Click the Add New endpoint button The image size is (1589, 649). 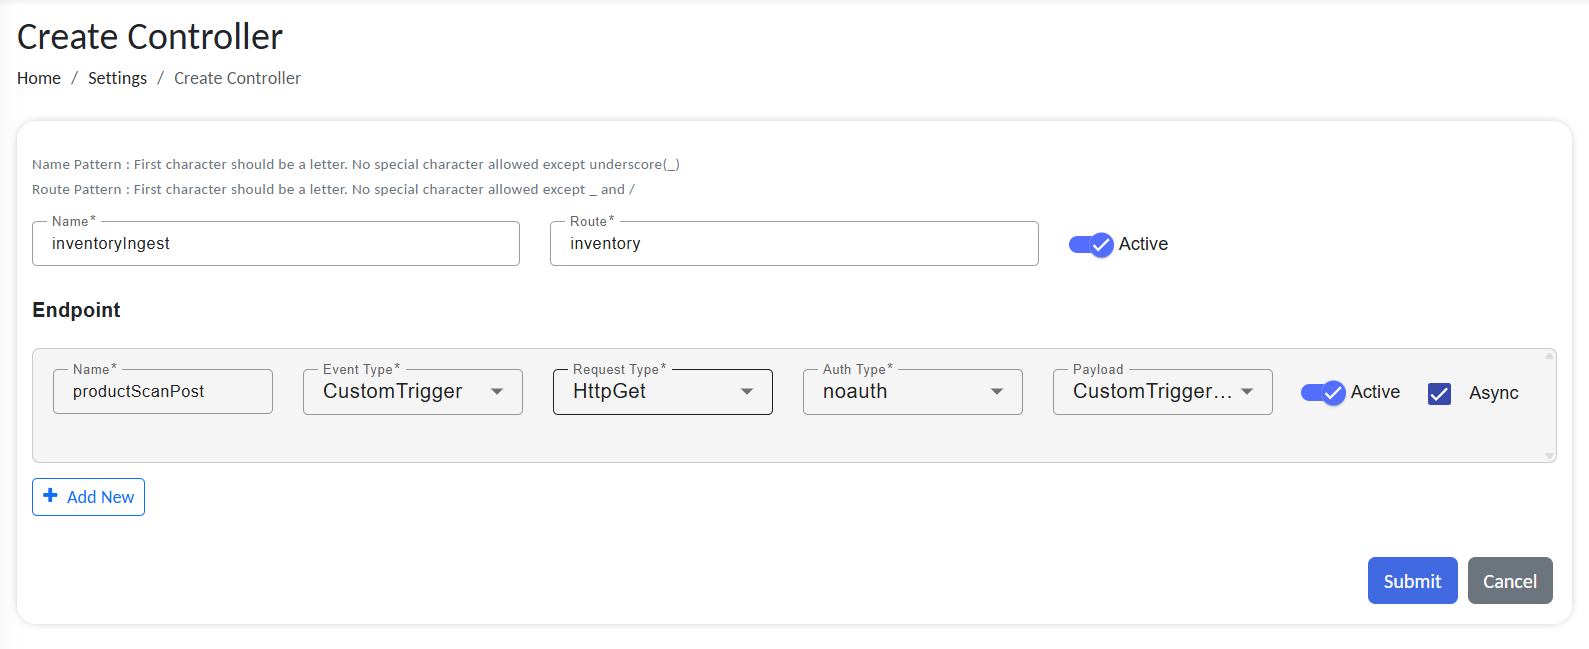[88, 497]
